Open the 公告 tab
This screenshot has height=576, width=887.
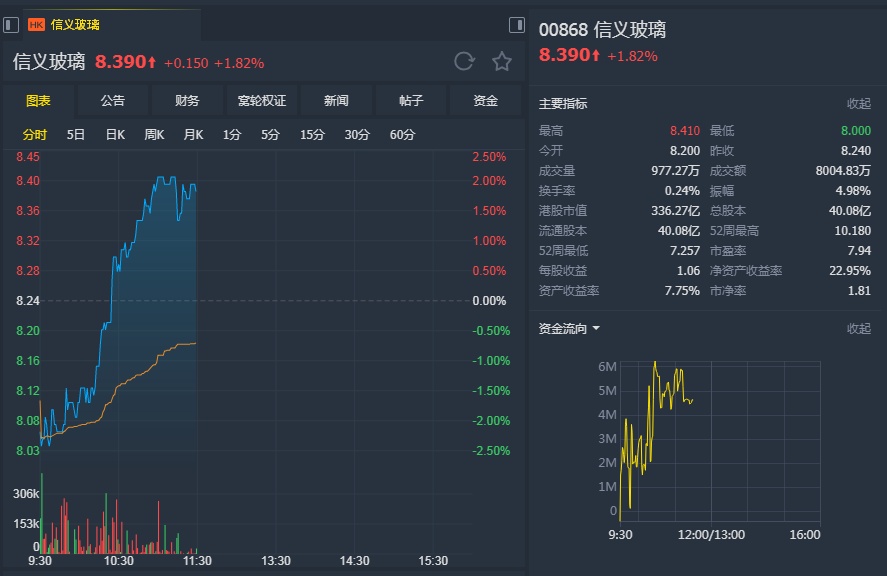[x=113, y=101]
